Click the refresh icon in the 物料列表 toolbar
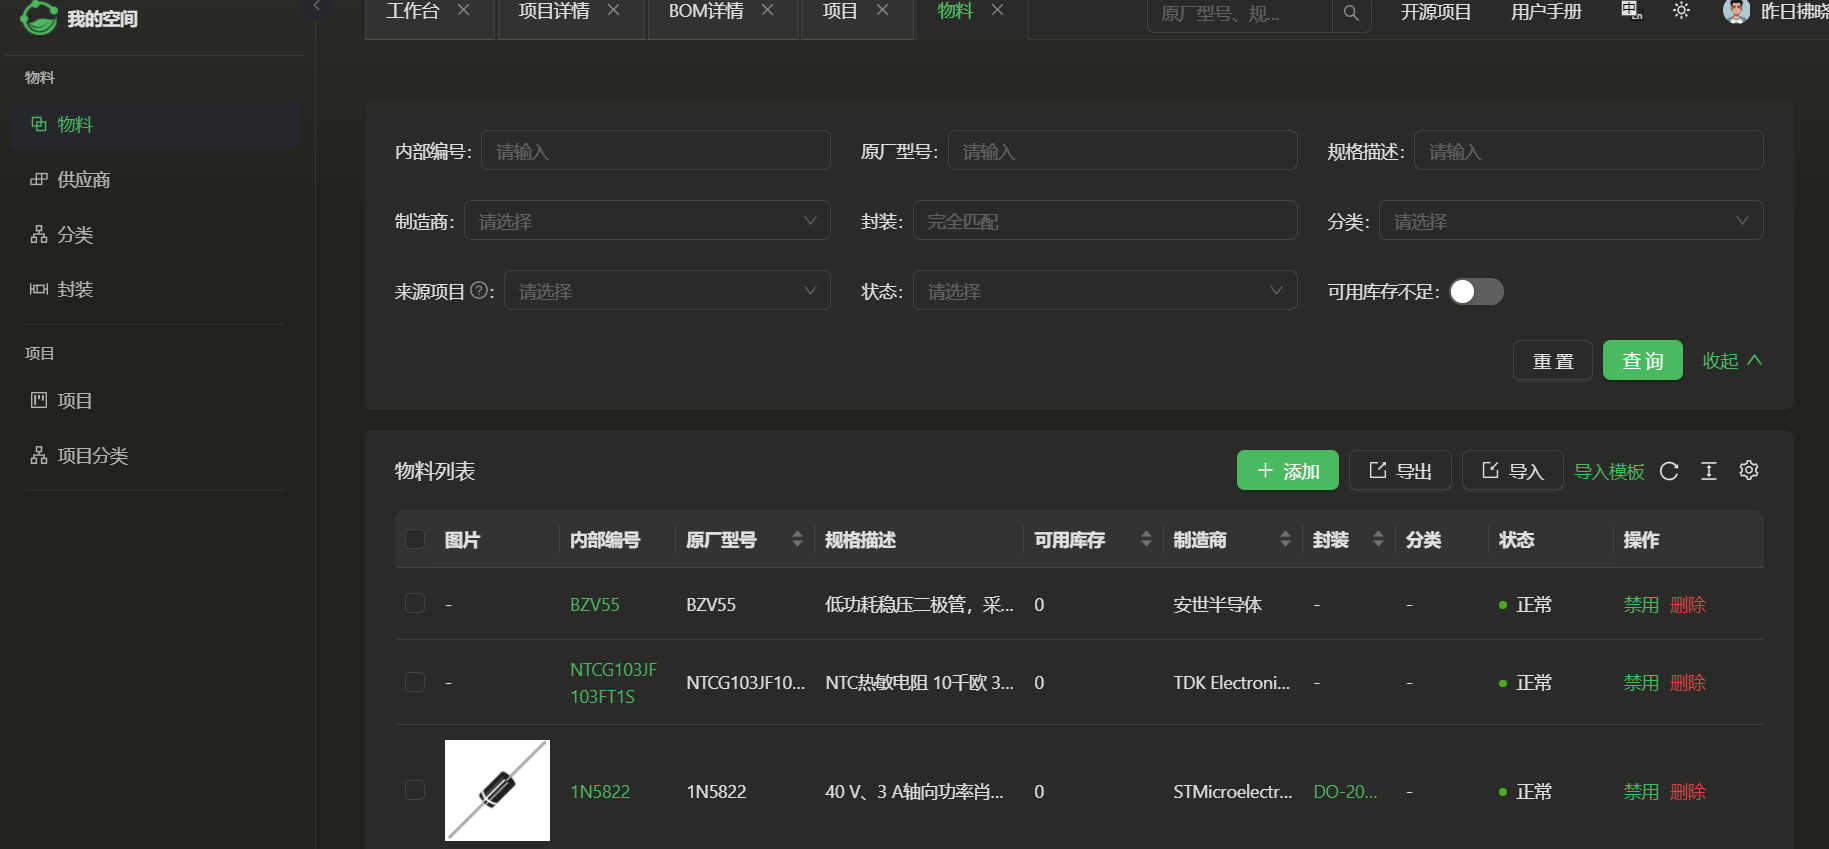The height and width of the screenshot is (849, 1829). click(x=1669, y=471)
